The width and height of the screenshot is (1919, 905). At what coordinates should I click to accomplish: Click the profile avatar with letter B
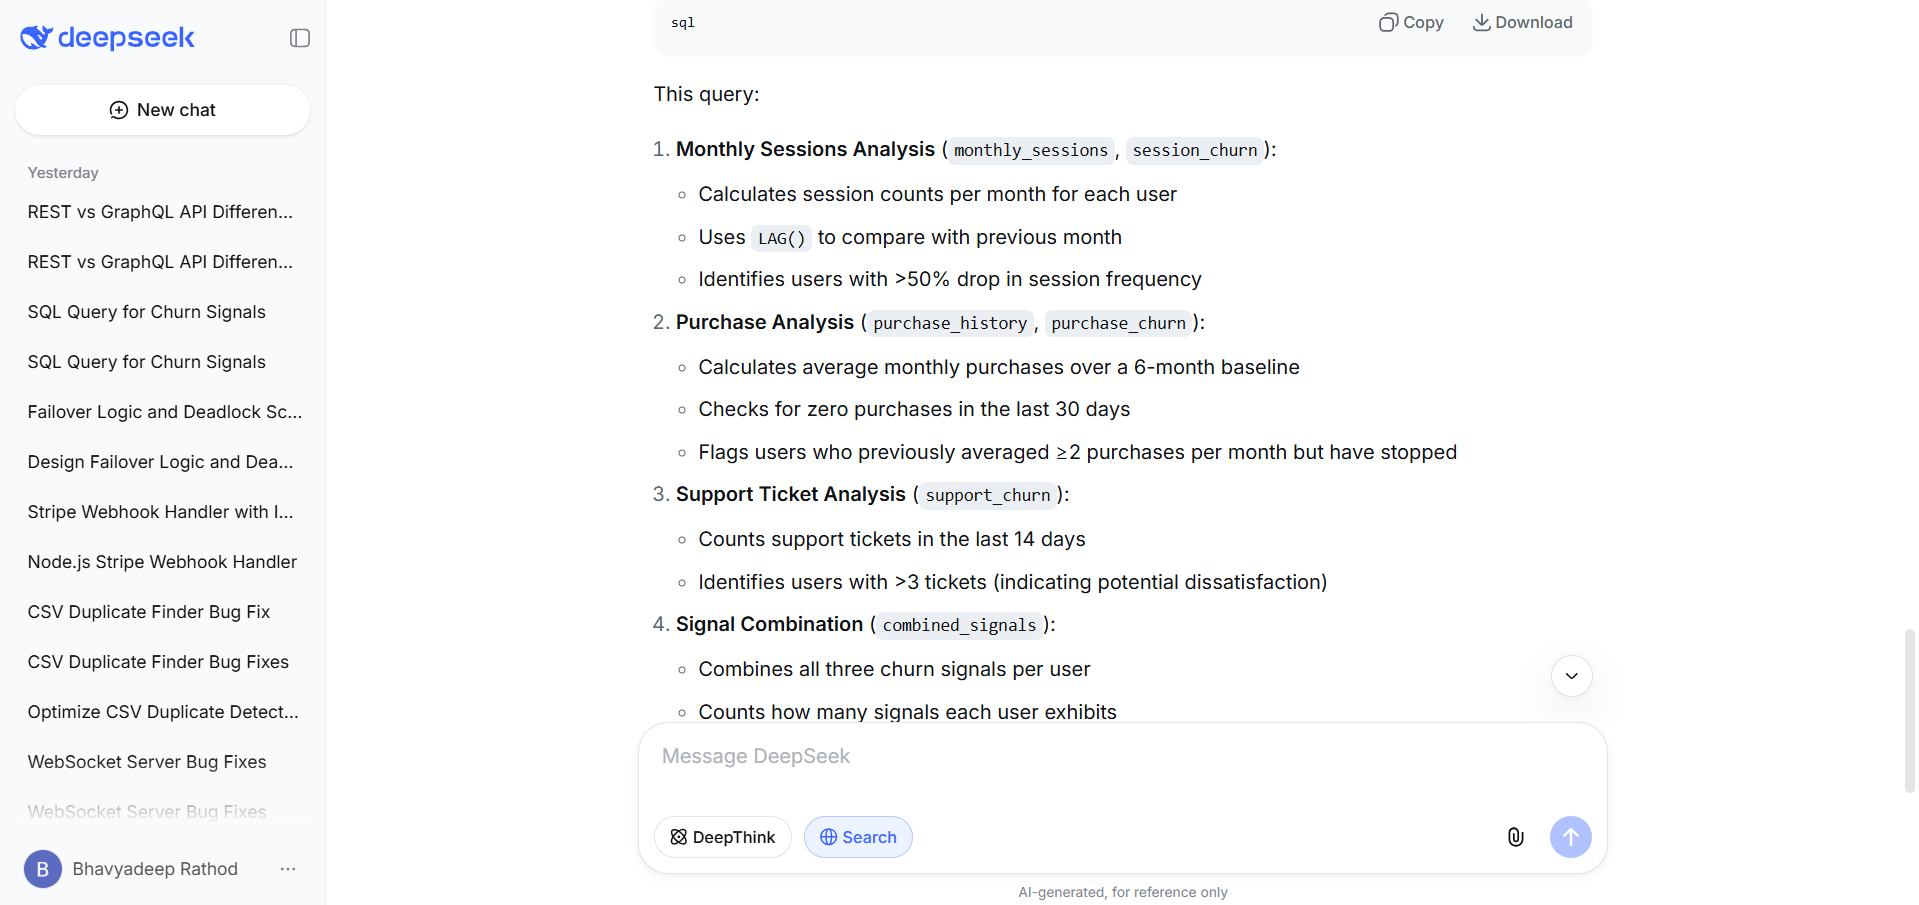[x=42, y=869]
